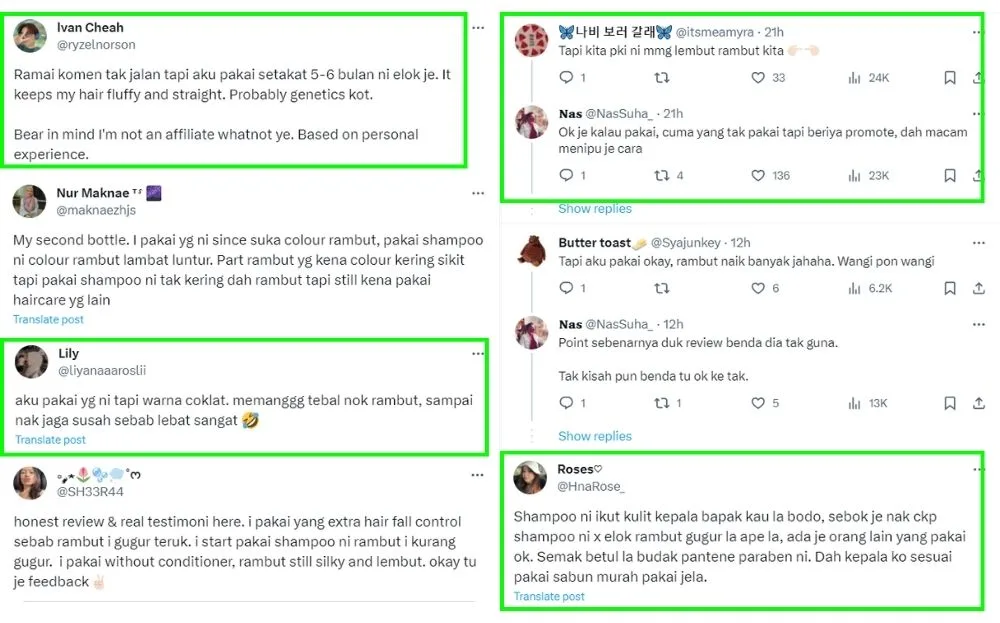Translate Lily's post
The width and height of the screenshot is (1000, 623).
pyautogui.click(x=50, y=440)
